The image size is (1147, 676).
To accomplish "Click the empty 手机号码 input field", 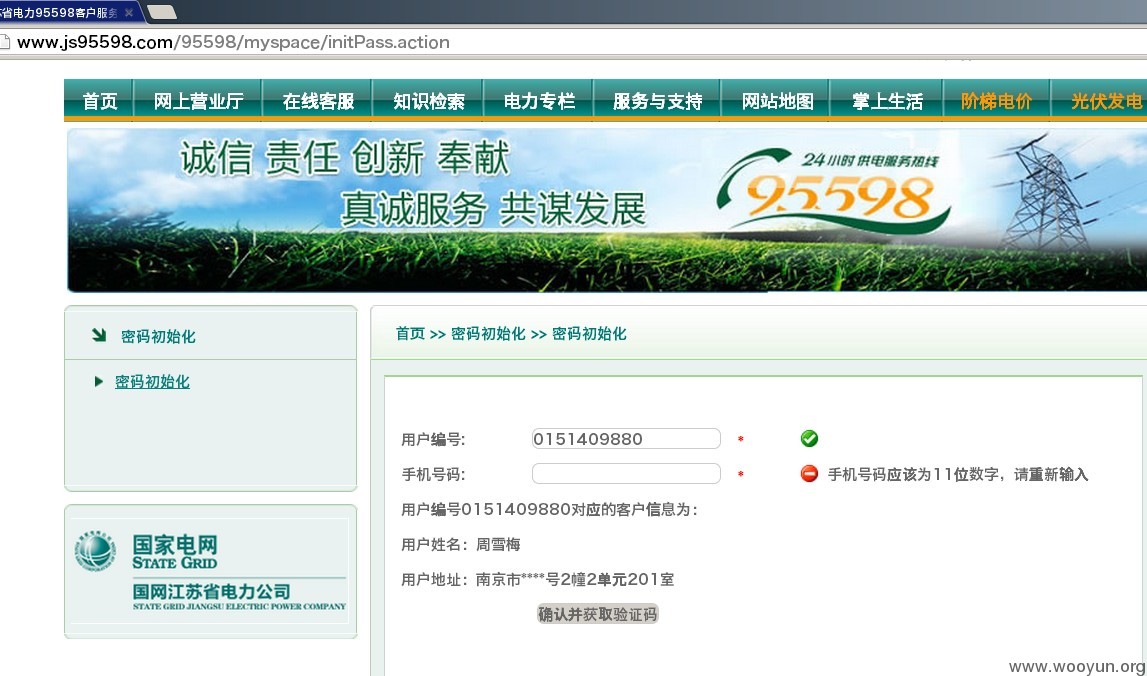I will pos(626,474).
